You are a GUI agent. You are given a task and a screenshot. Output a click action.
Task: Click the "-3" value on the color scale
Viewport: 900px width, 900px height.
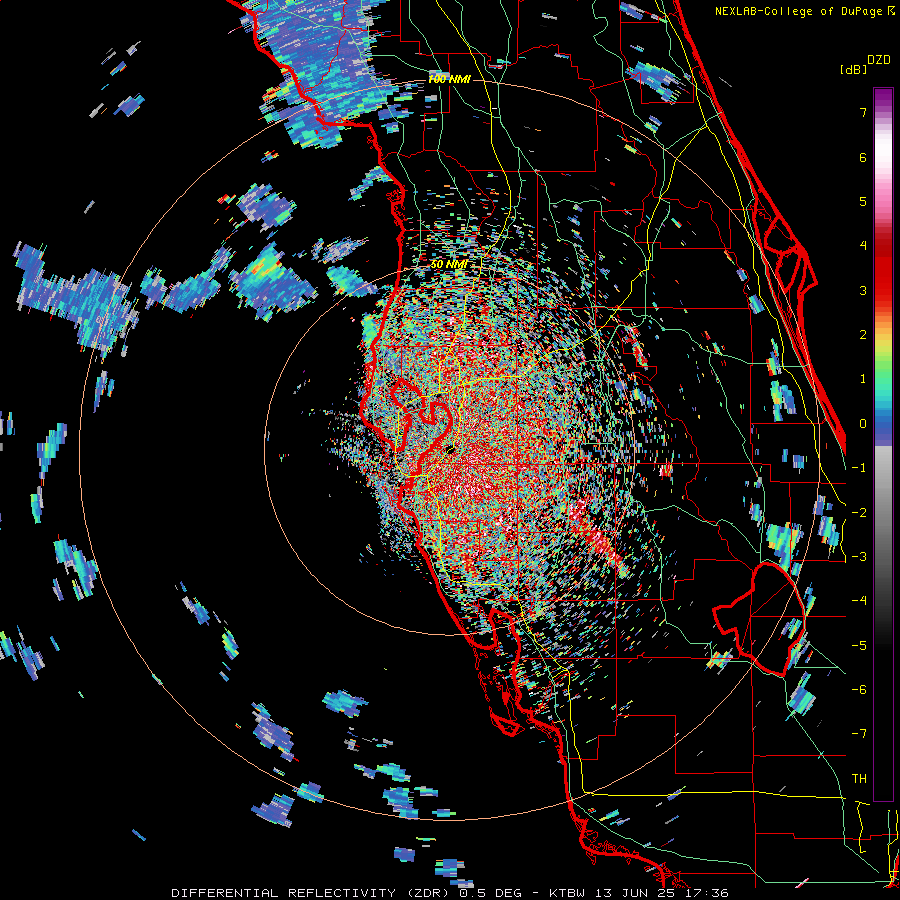click(859, 557)
